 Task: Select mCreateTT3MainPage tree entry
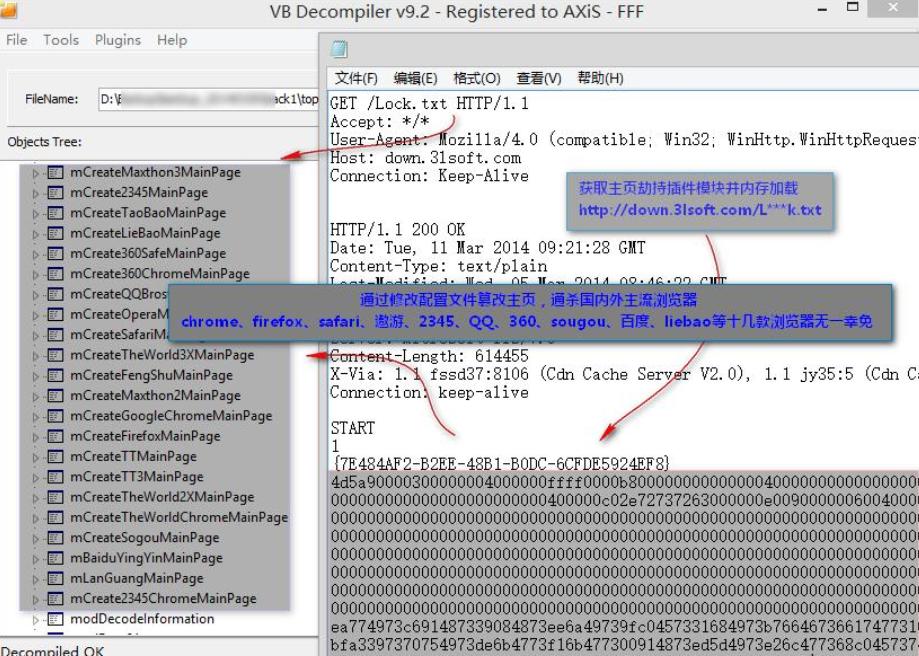coord(137,477)
